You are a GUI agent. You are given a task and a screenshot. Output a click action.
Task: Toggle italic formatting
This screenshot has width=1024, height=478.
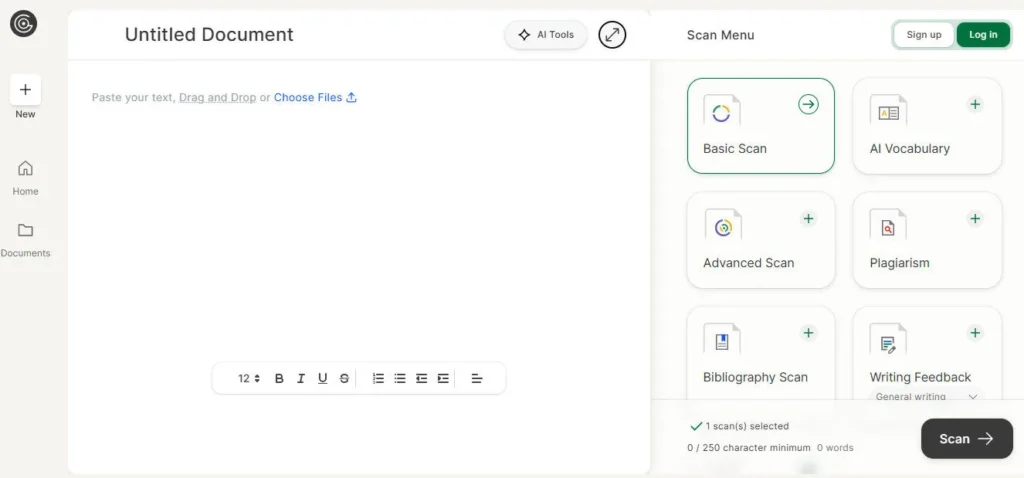point(300,378)
